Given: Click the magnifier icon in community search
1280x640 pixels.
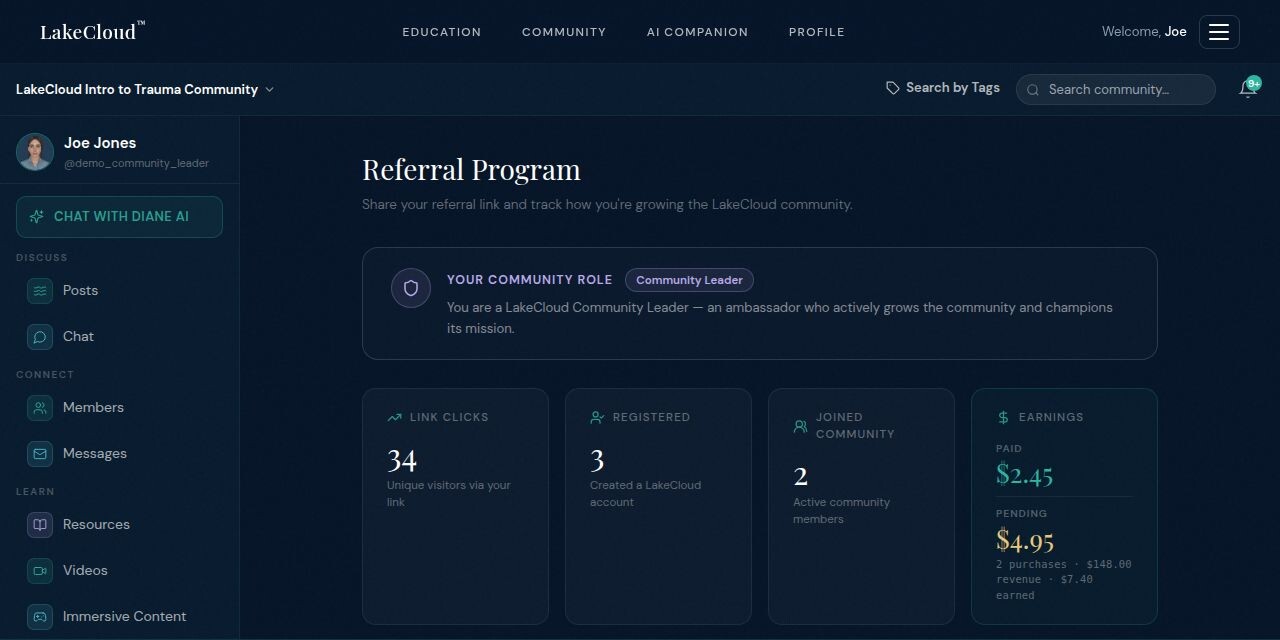Looking at the screenshot, I should coord(1034,90).
